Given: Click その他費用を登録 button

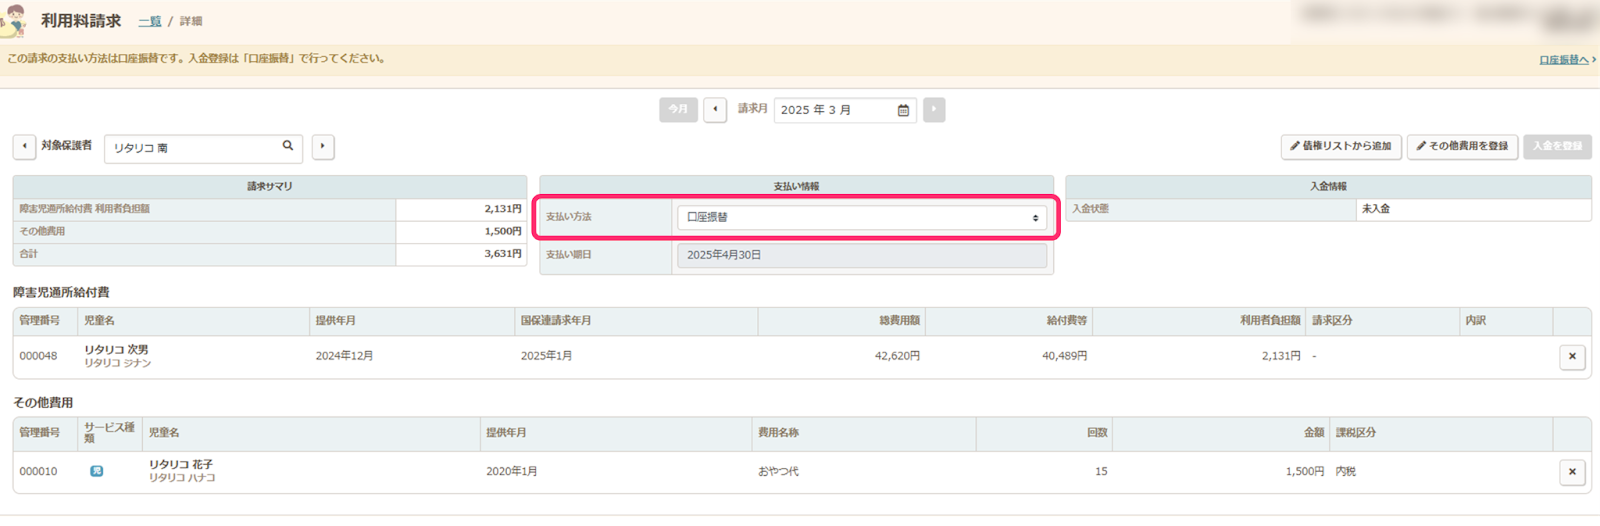Looking at the screenshot, I should click(x=1462, y=147).
